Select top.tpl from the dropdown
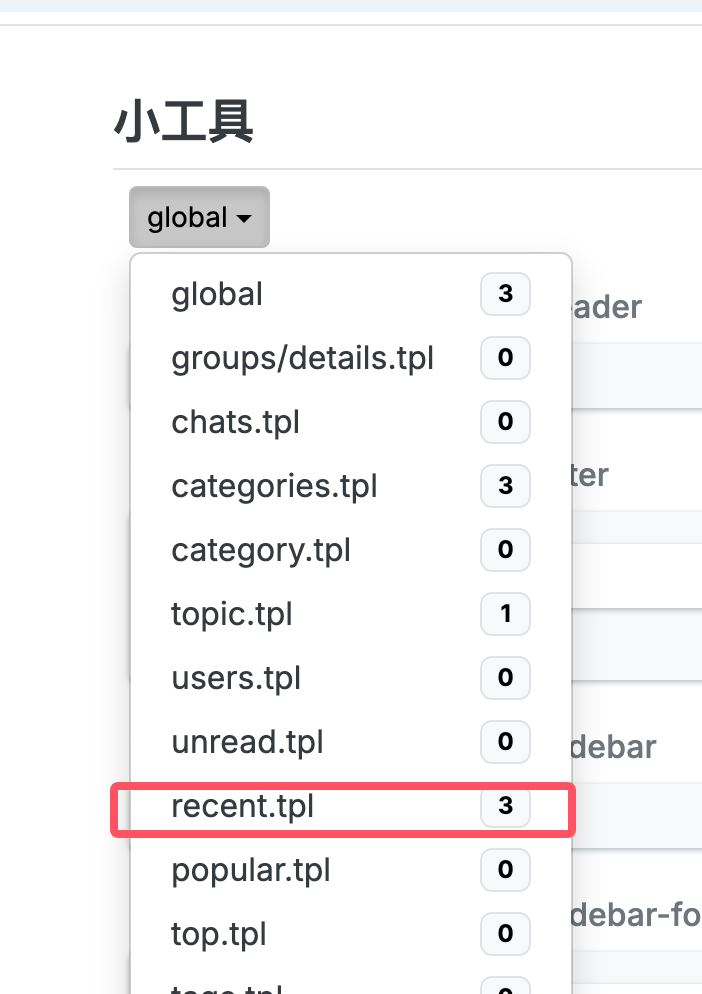Screen dimensions: 702x994 (x=219, y=934)
